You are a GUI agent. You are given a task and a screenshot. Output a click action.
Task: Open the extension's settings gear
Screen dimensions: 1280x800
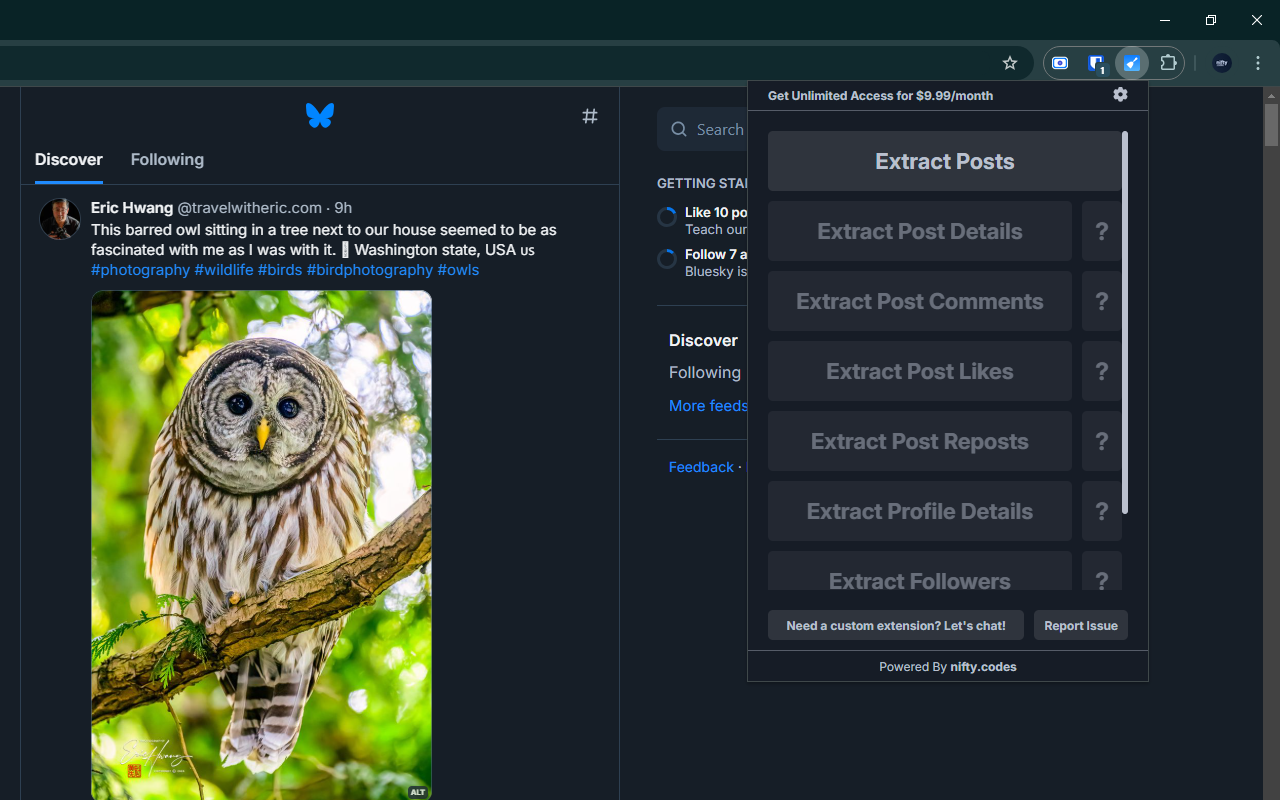coord(1120,95)
